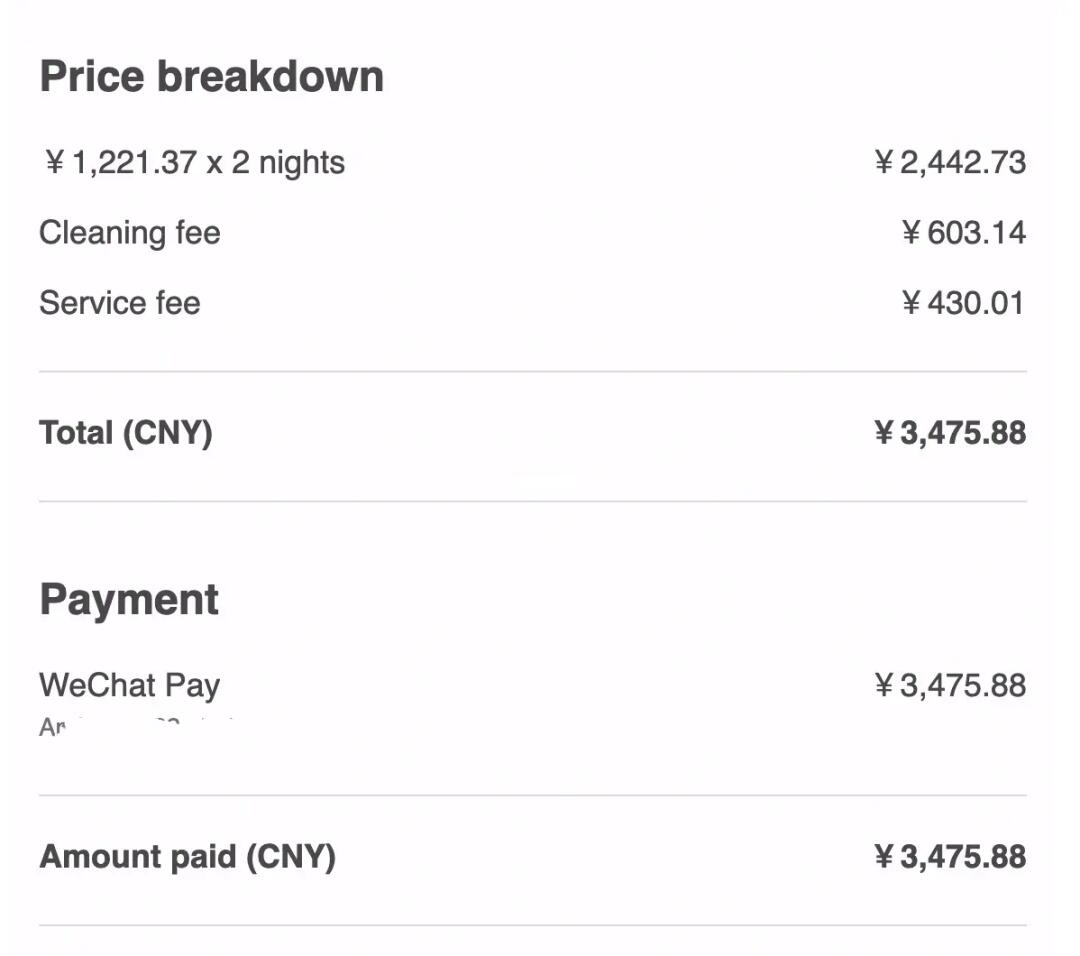Click the ¥3,475.88 amount beside Total (CNY)
Screen dimensions: 1080x956
click(950, 433)
